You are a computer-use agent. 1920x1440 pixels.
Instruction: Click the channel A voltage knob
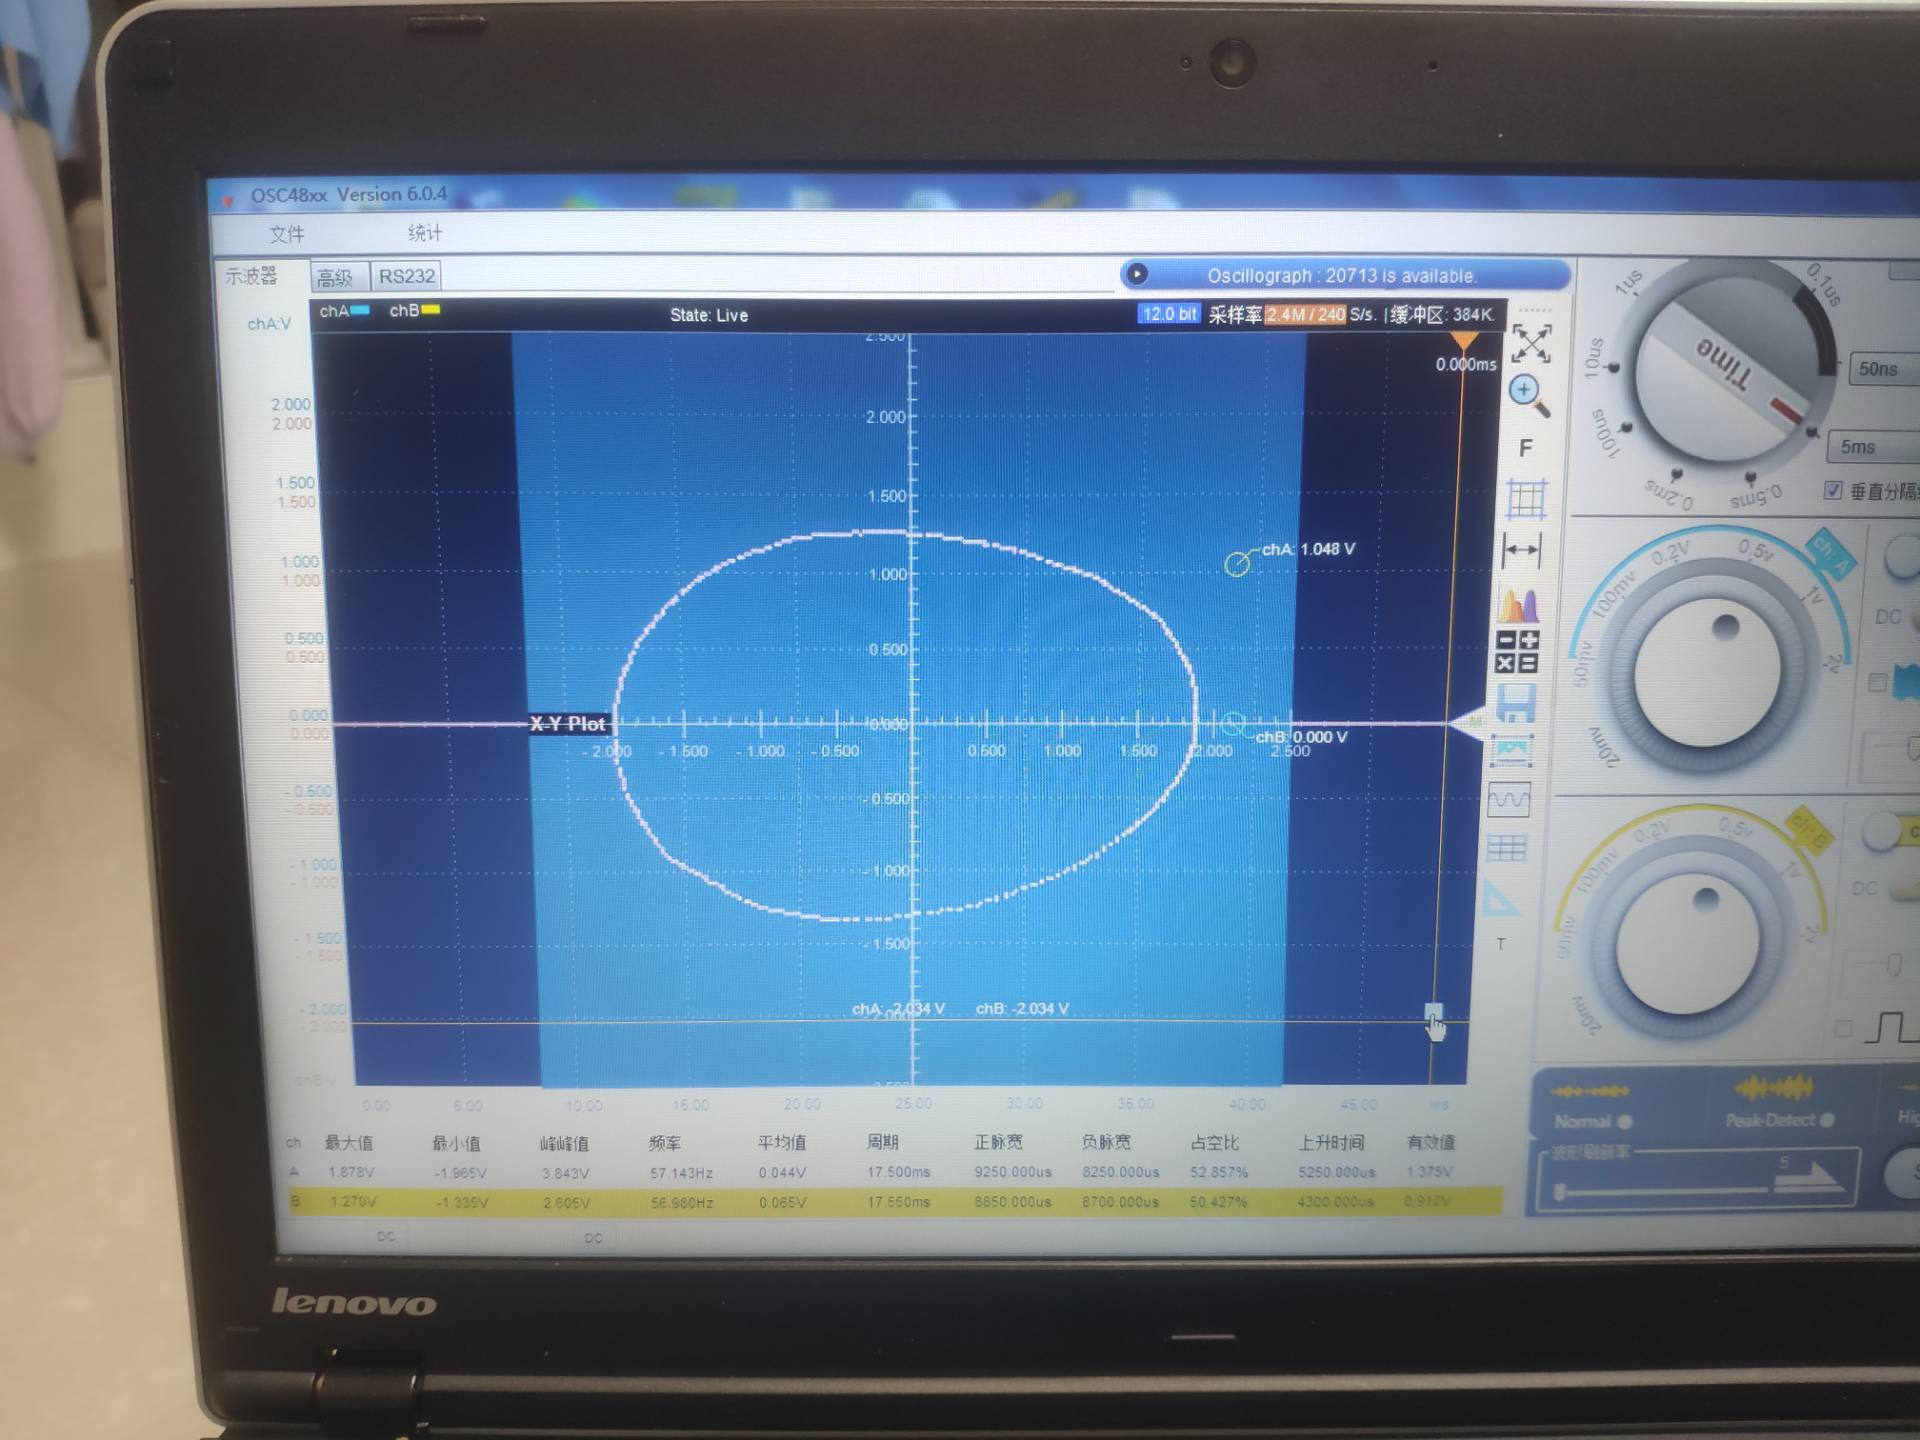click(1706, 671)
